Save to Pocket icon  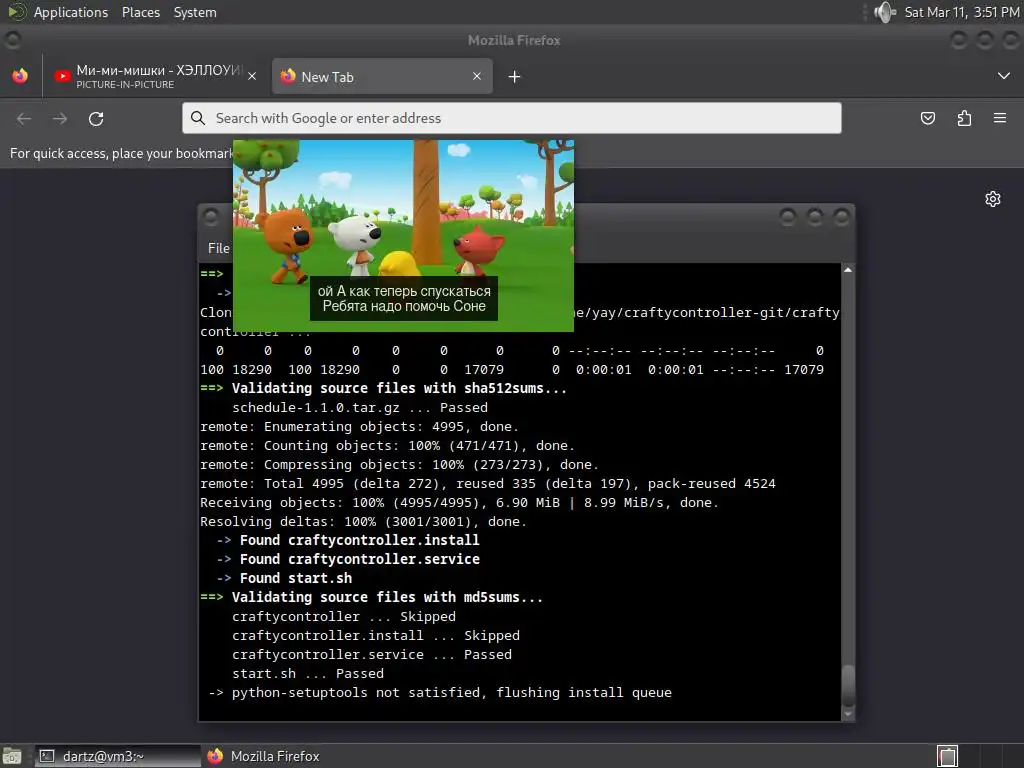(927, 118)
